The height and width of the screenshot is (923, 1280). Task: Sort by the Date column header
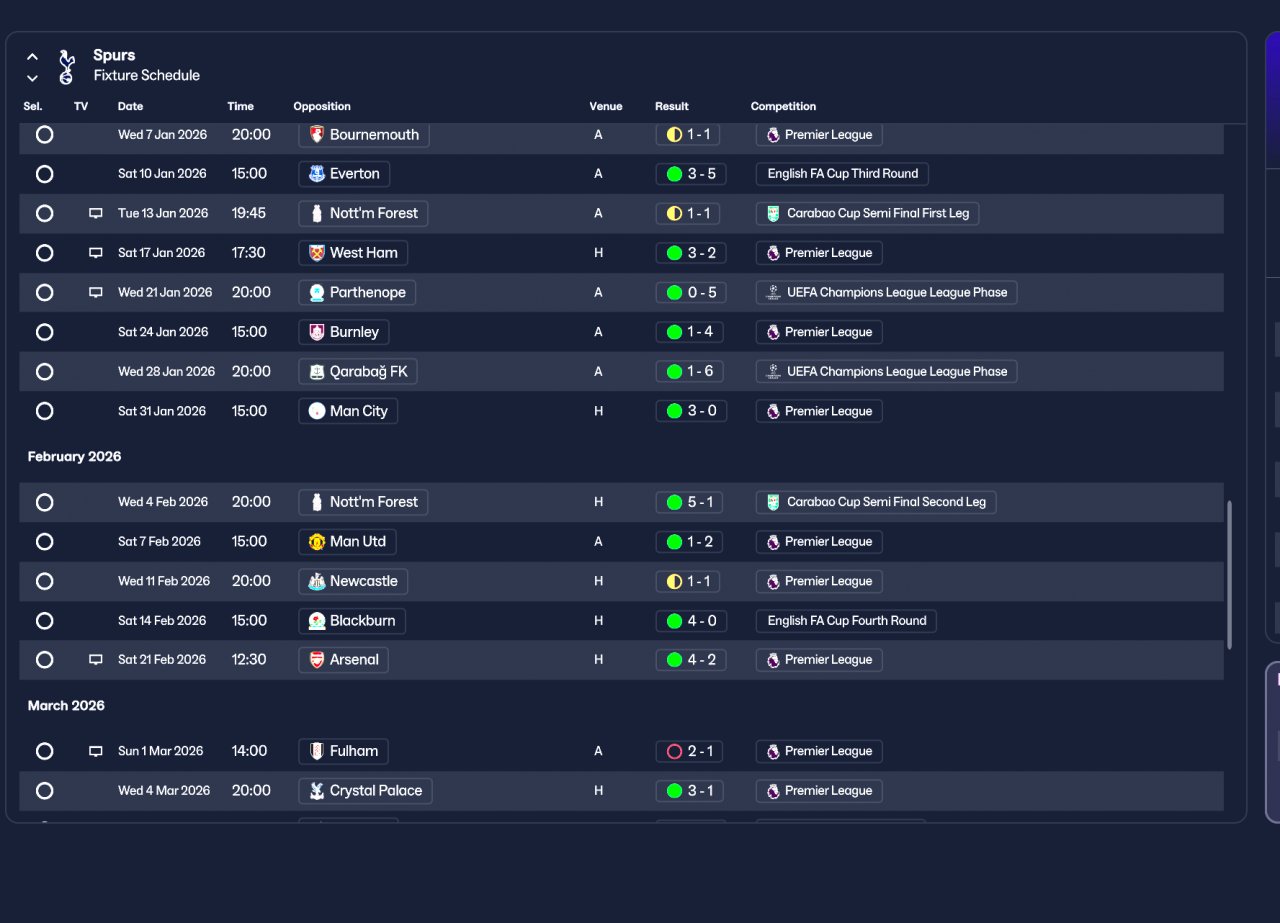130,107
